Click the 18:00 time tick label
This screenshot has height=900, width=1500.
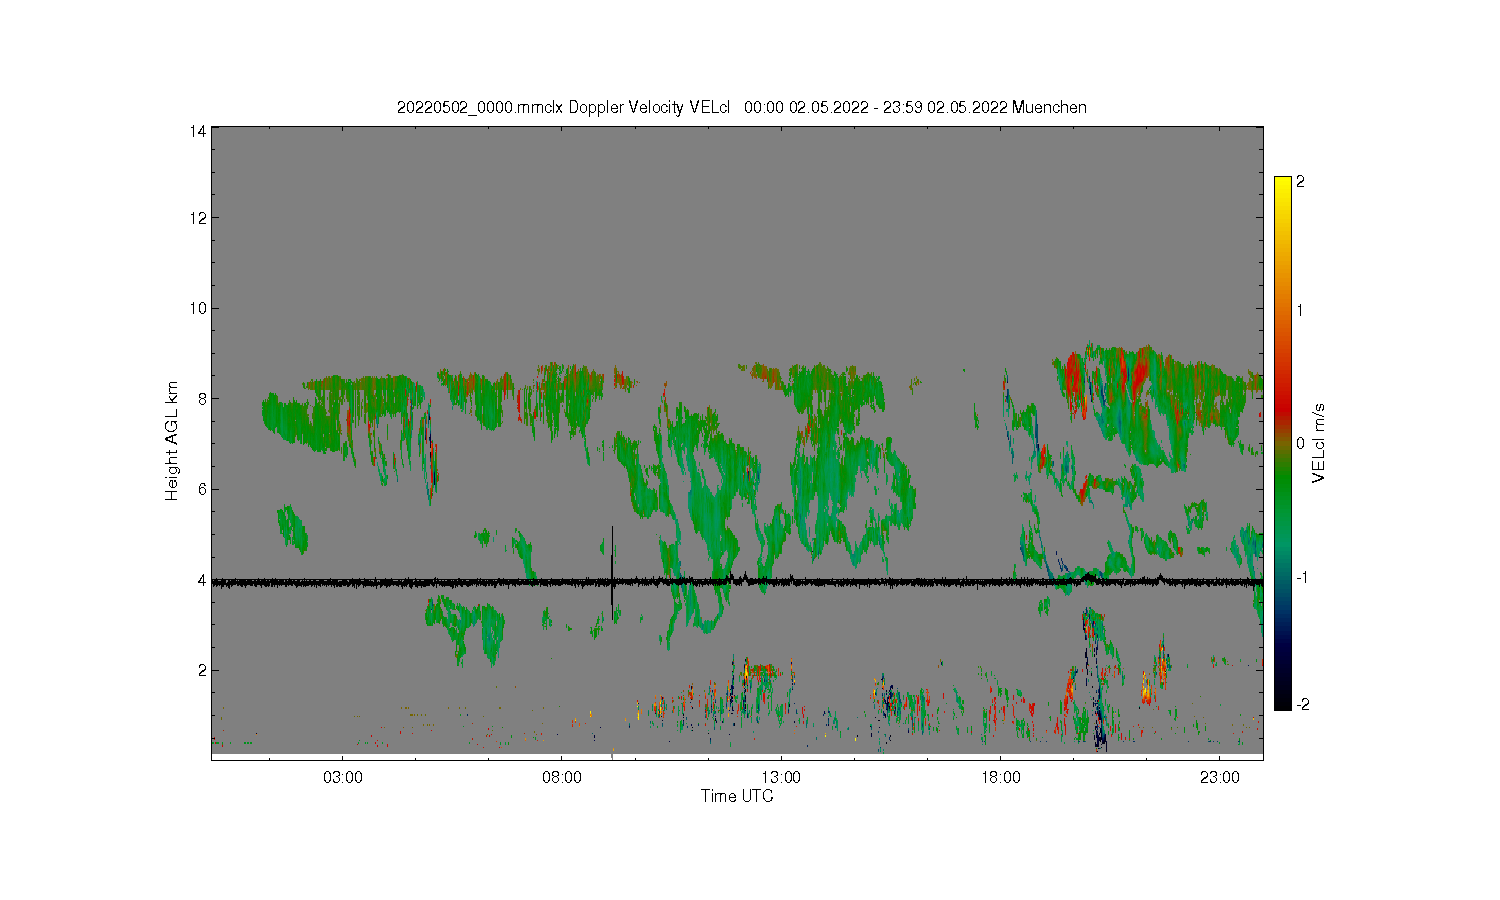pos(1000,777)
